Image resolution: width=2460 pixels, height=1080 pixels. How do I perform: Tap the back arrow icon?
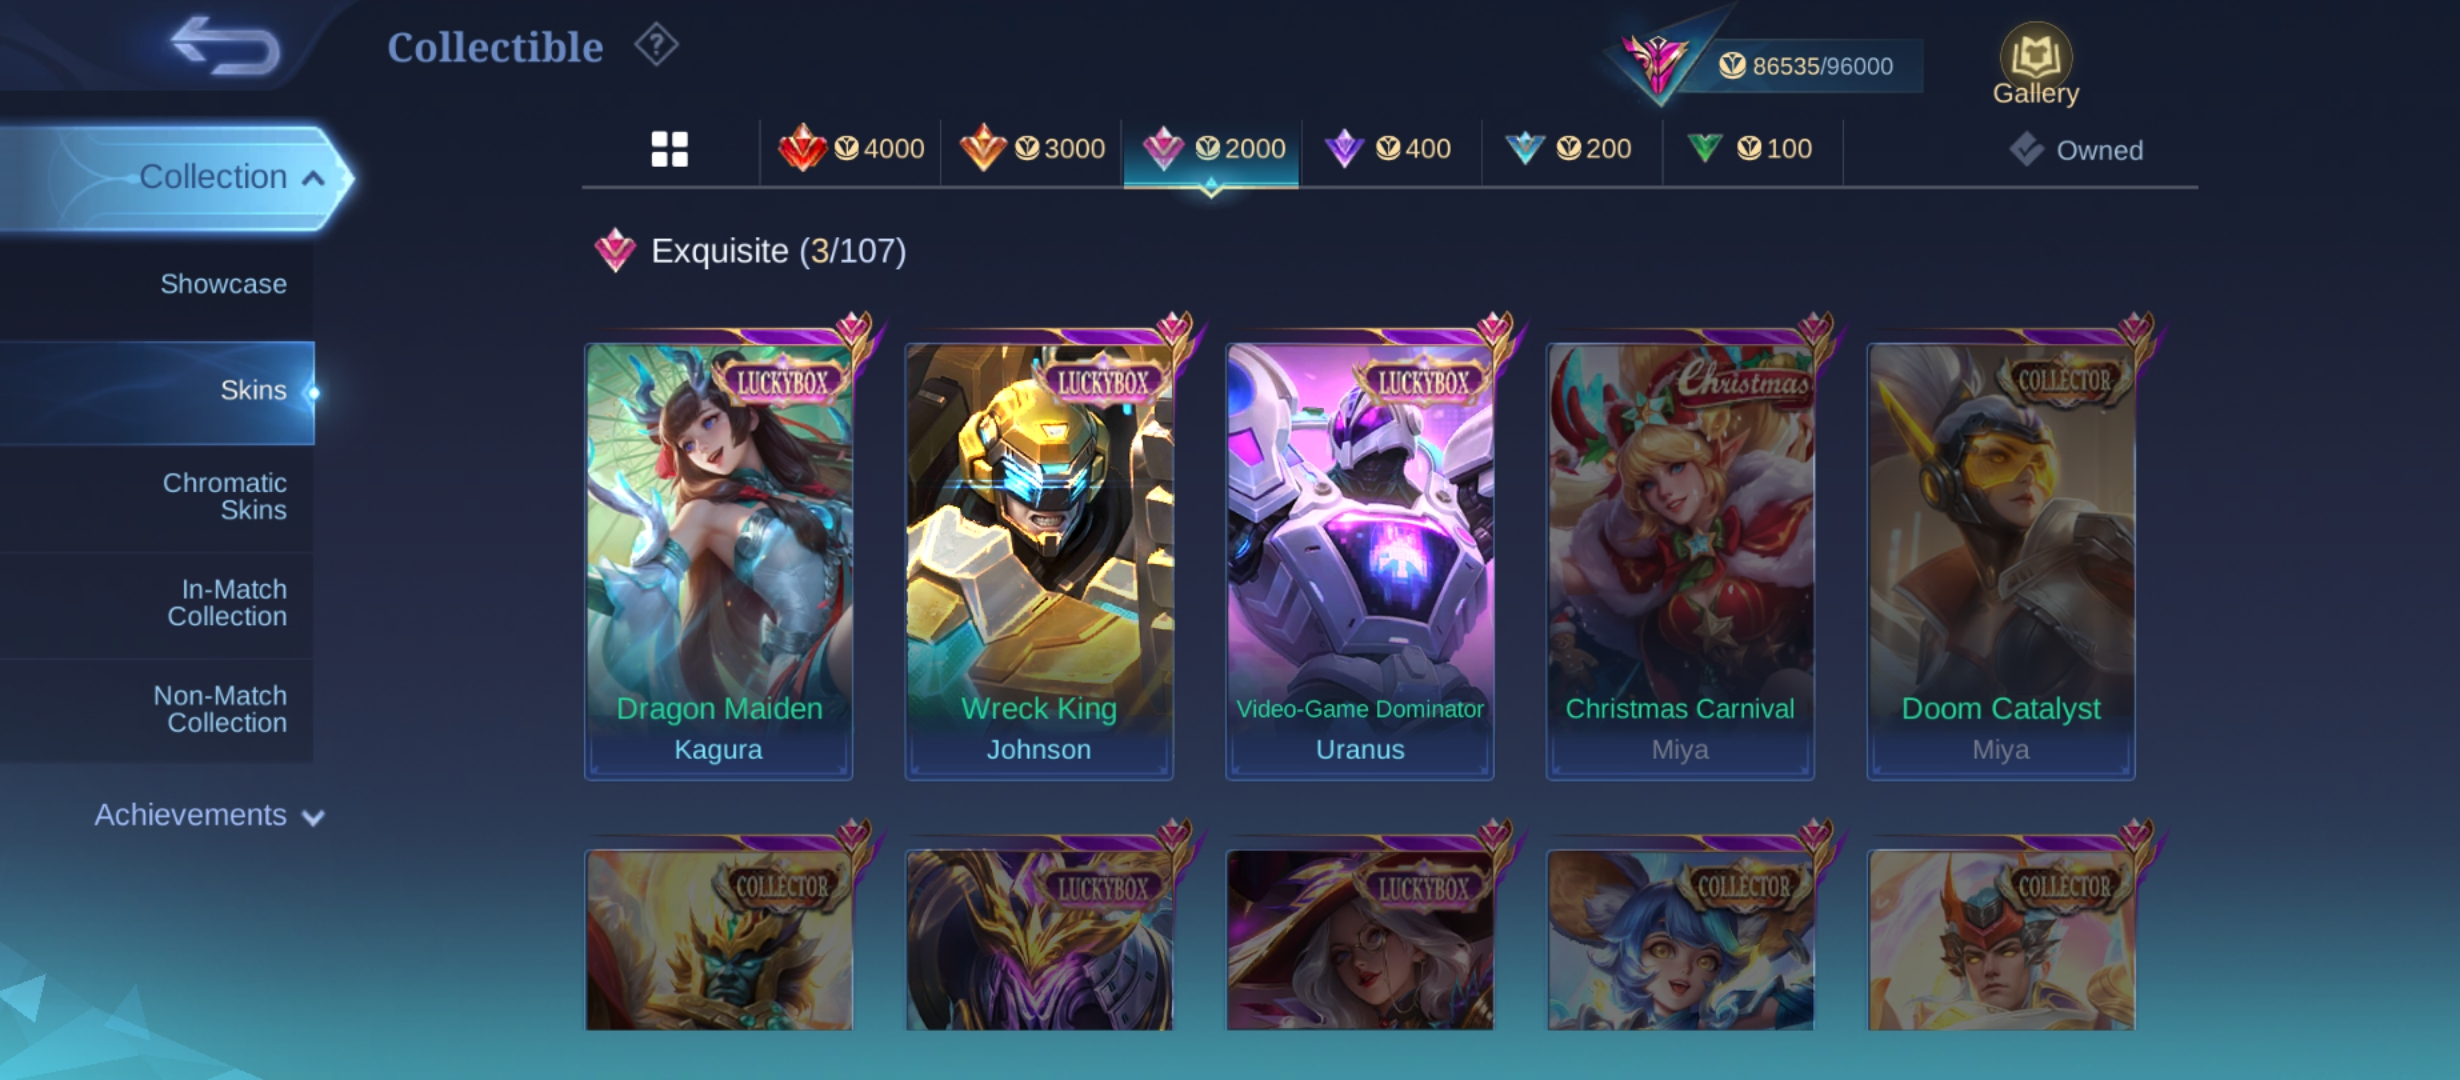pos(225,46)
